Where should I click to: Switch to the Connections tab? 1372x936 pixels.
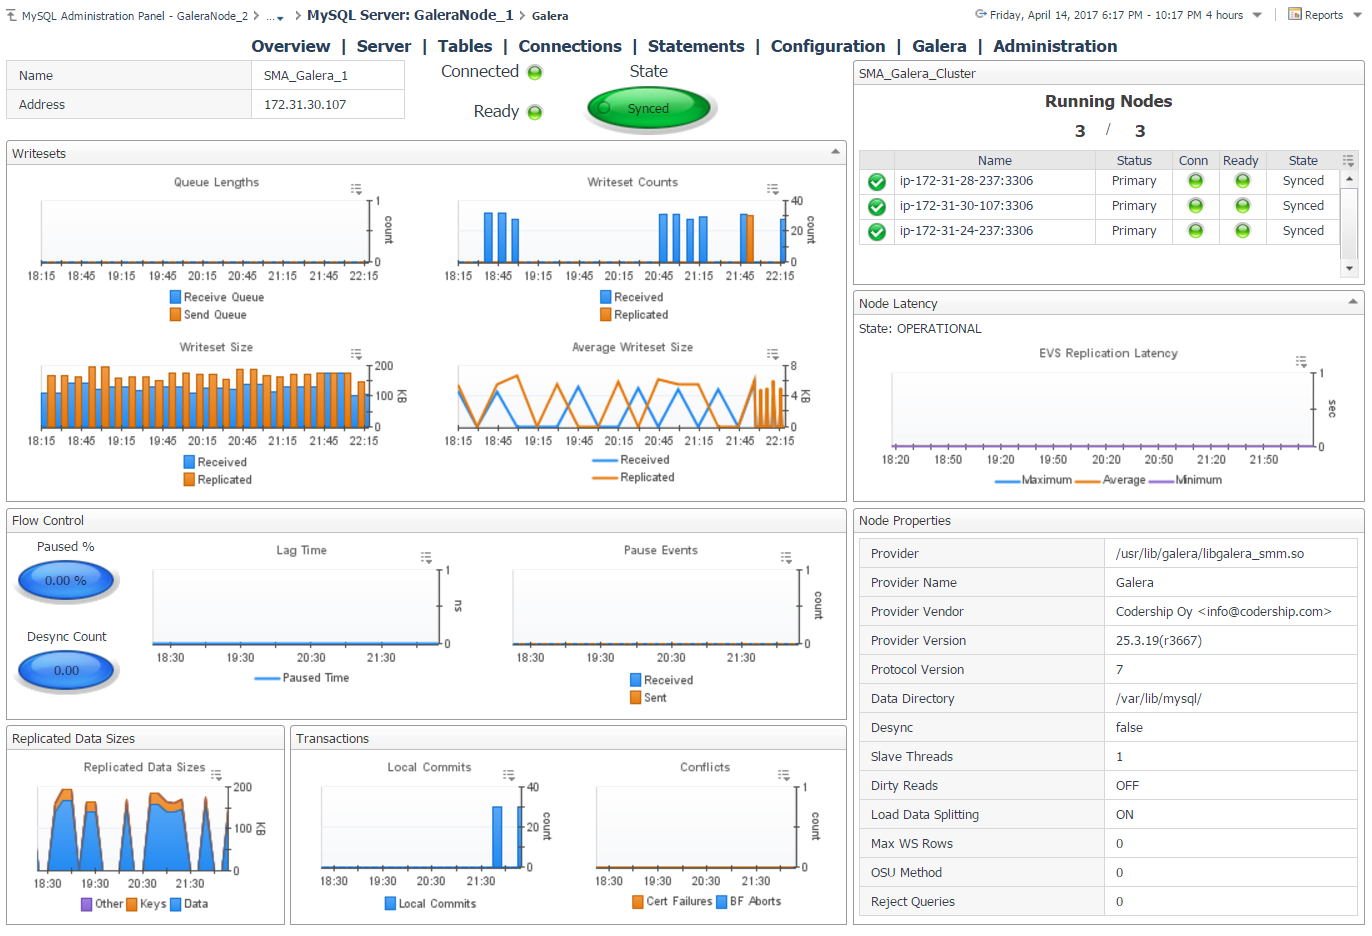tap(570, 46)
